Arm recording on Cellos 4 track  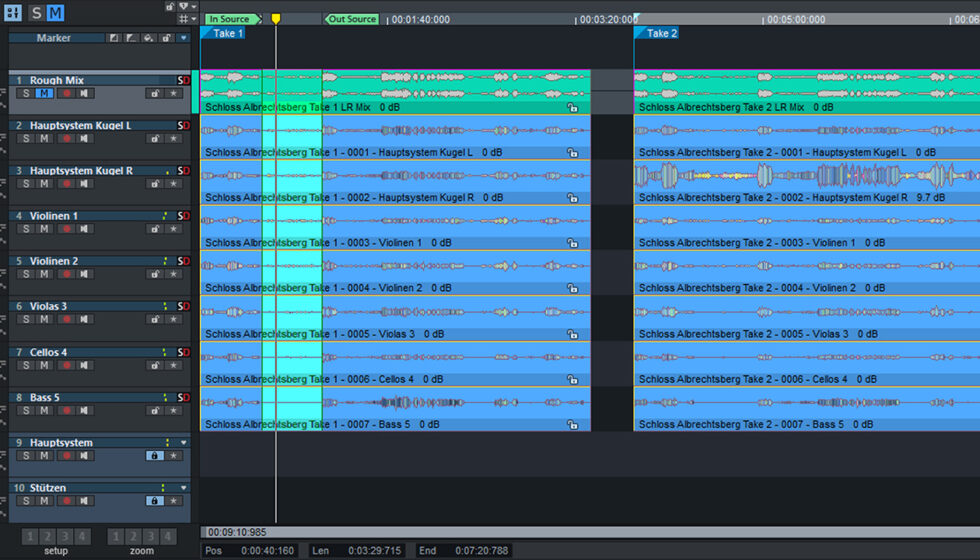(x=66, y=366)
